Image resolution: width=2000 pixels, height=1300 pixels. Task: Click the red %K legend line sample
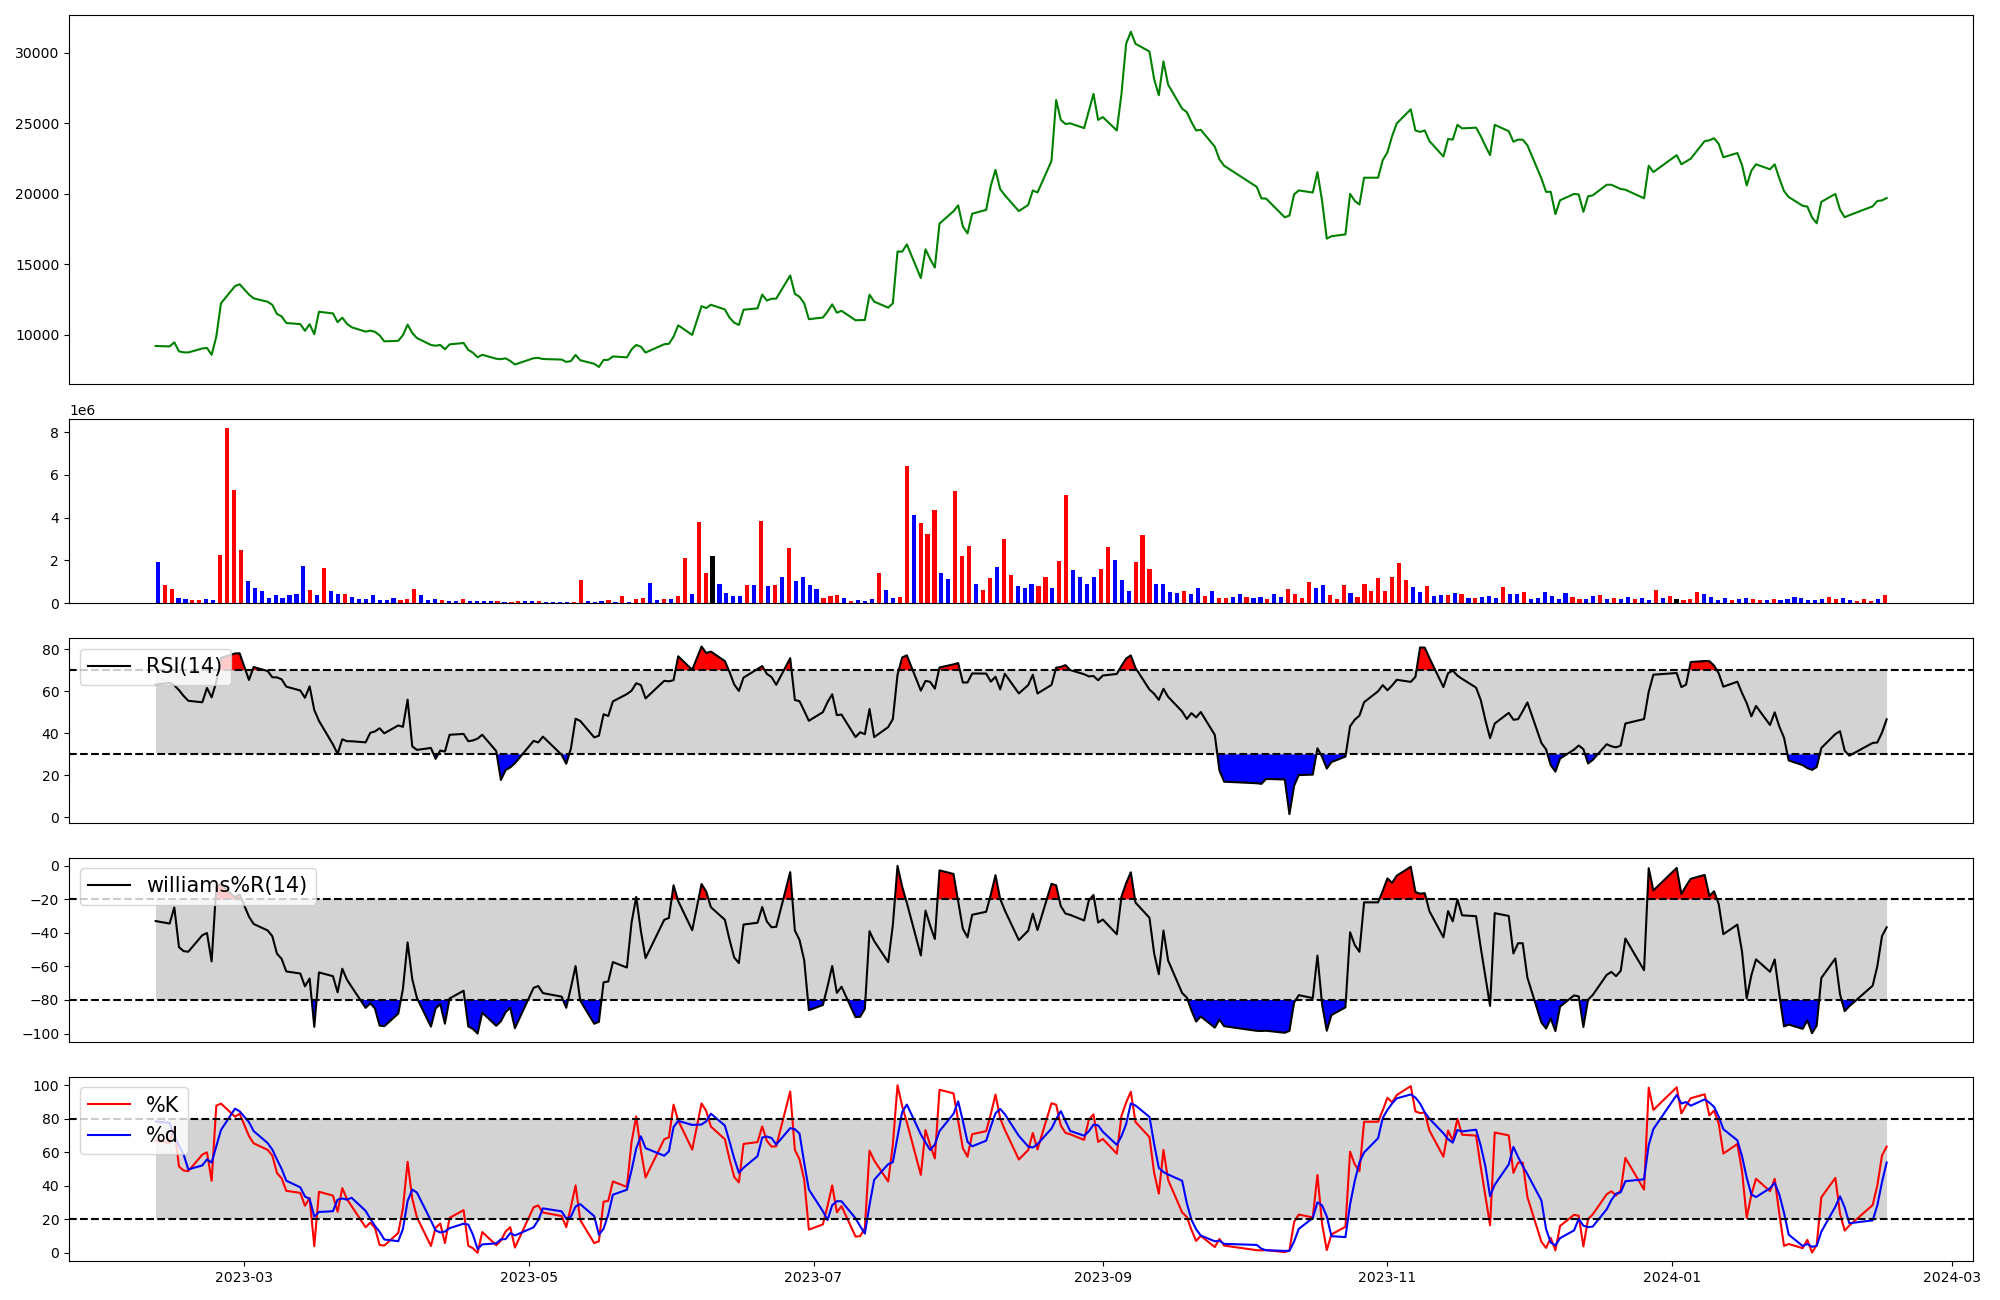click(x=110, y=1104)
